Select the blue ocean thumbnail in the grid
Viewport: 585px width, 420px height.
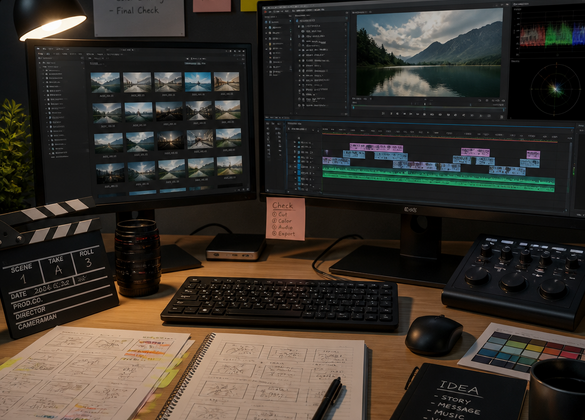pyautogui.click(x=198, y=81)
